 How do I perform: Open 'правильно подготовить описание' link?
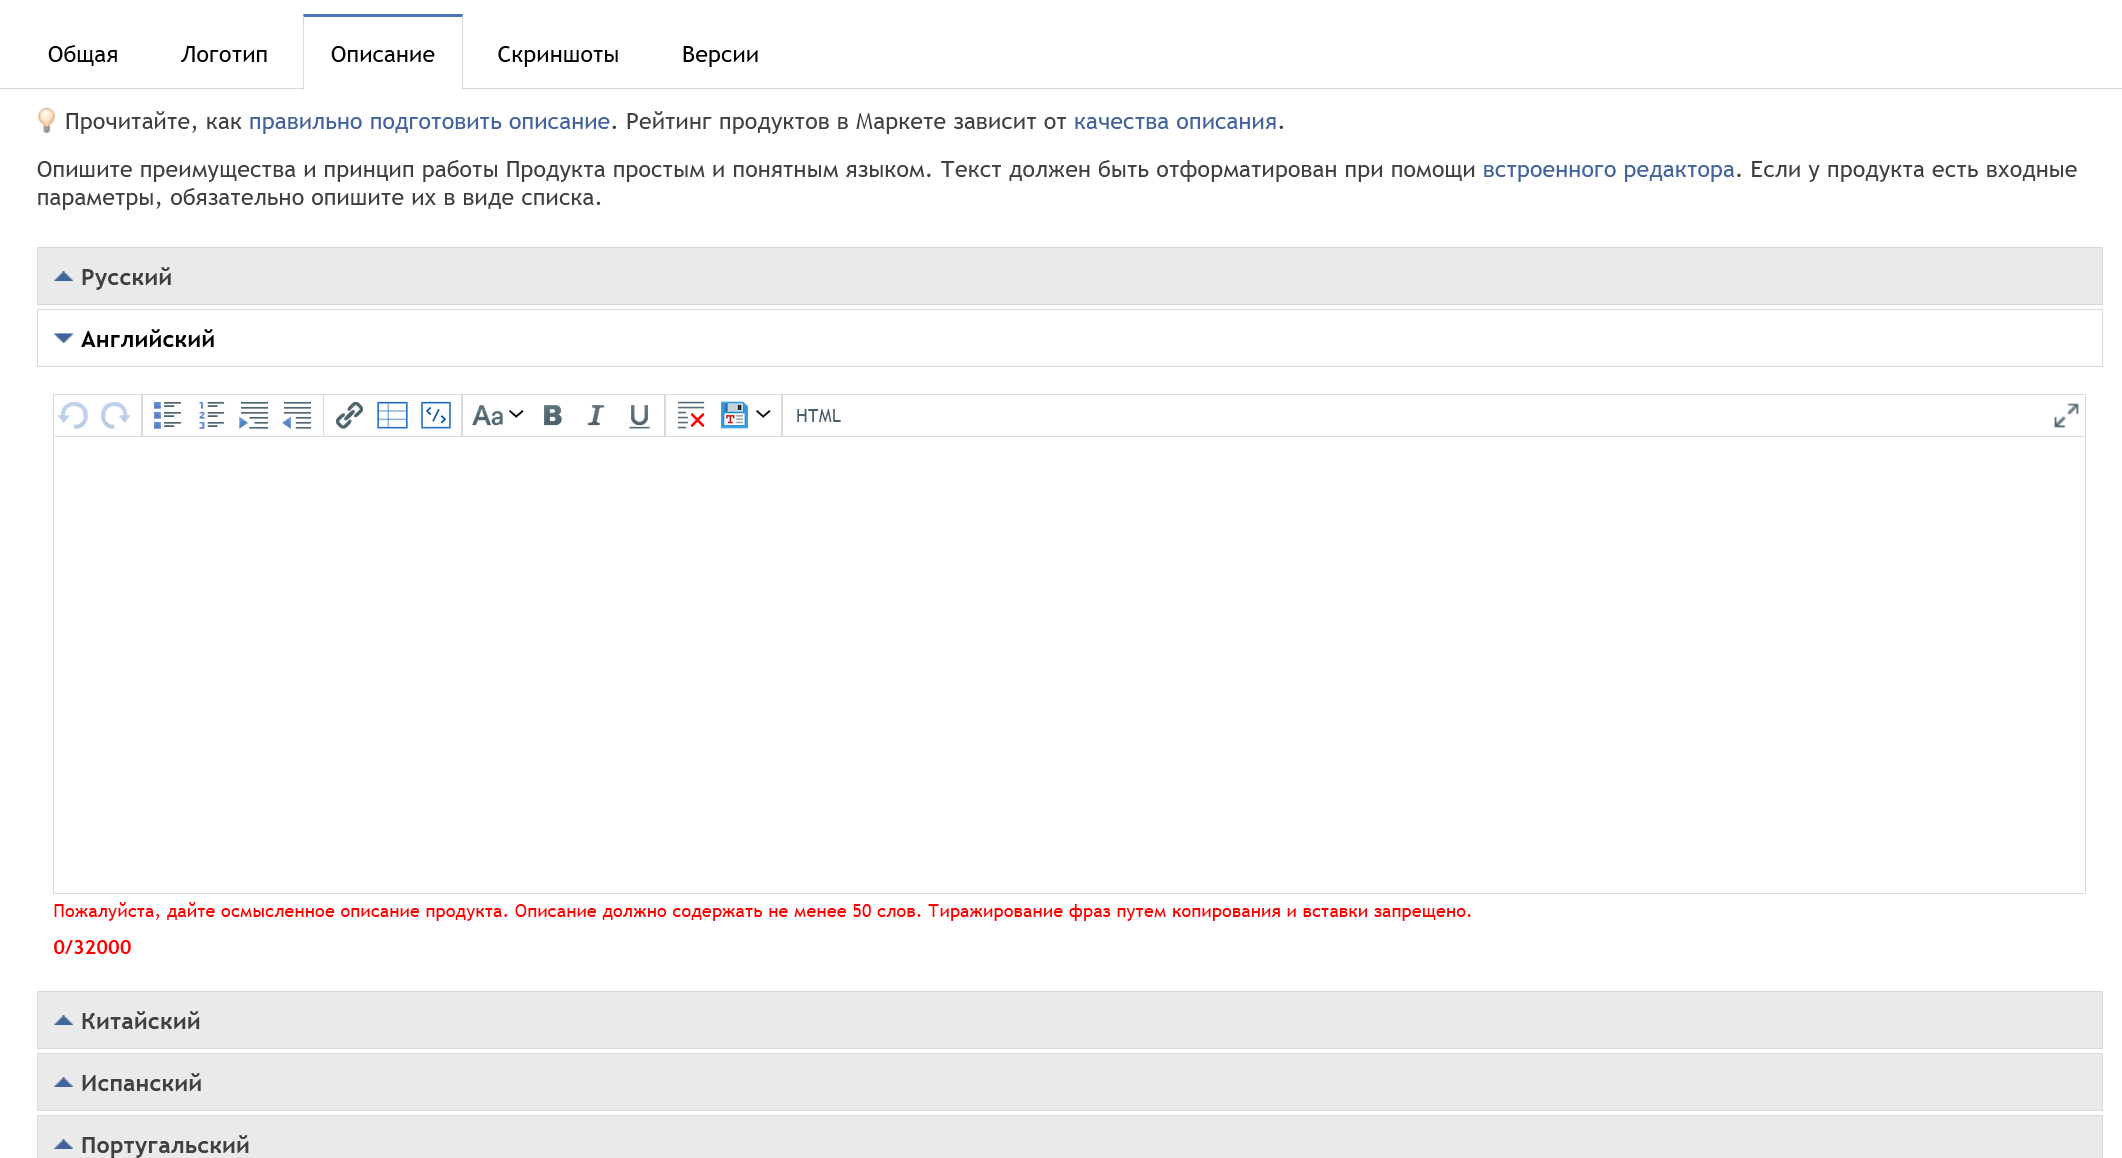429,121
